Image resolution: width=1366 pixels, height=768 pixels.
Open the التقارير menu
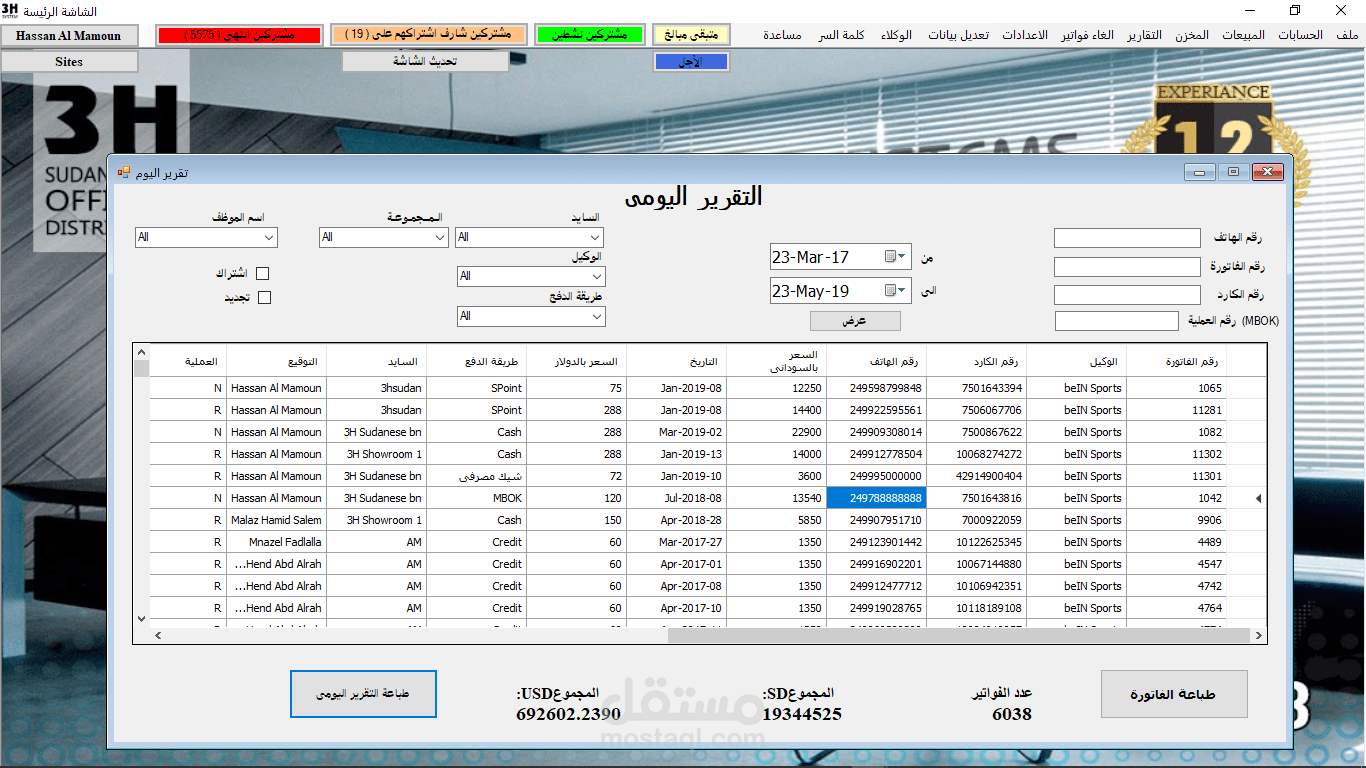pyautogui.click(x=1144, y=35)
